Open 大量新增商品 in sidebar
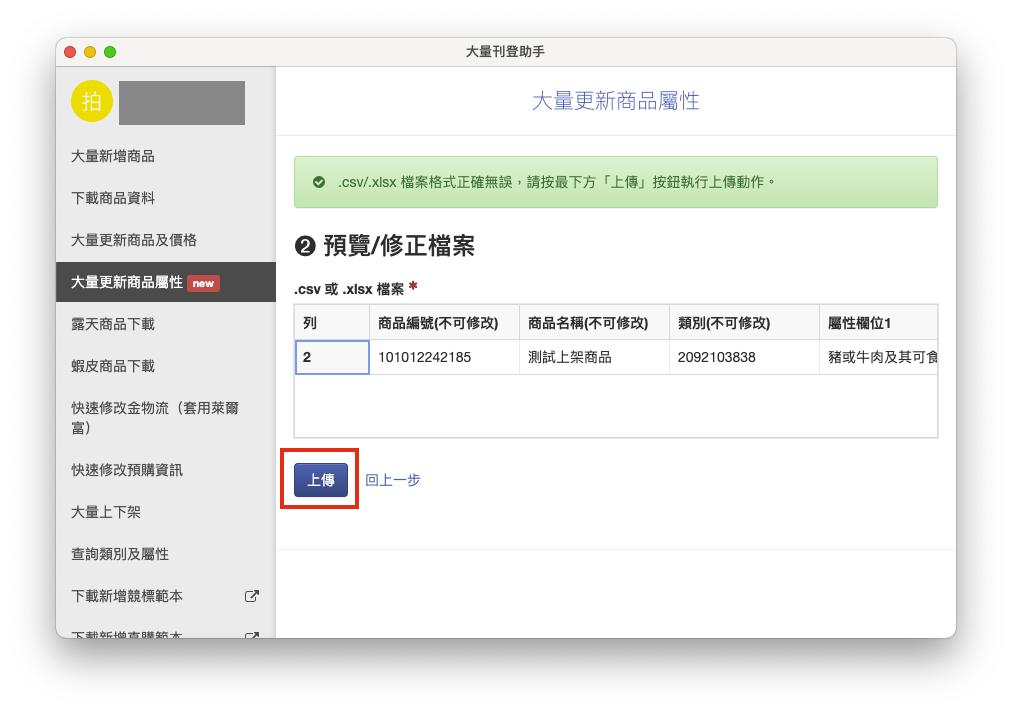The width and height of the screenshot is (1012, 712). click(113, 156)
